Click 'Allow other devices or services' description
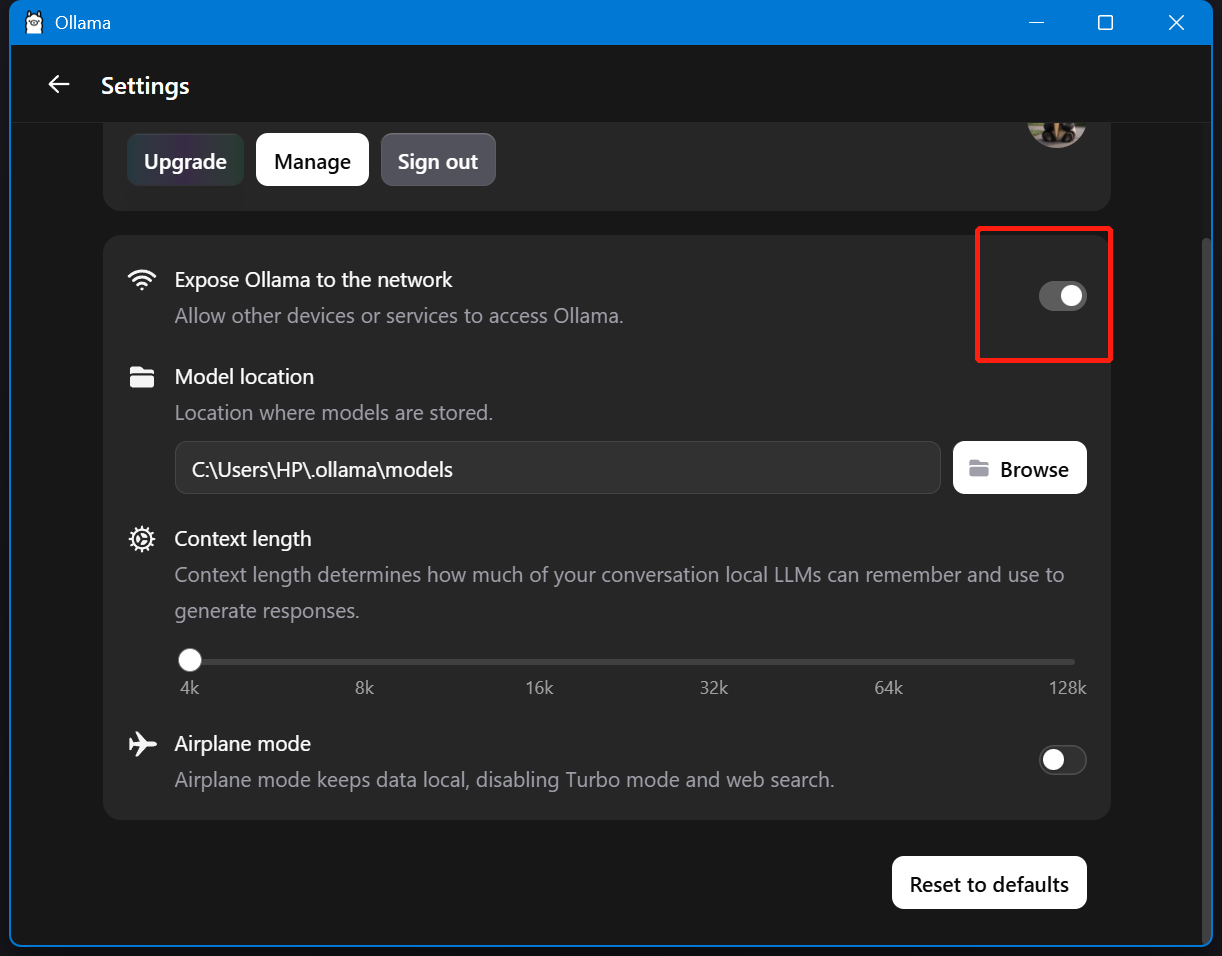 click(x=399, y=316)
